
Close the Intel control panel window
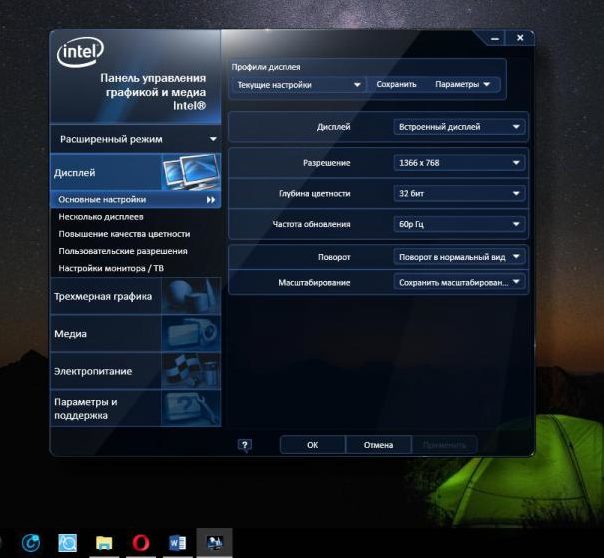[x=520, y=38]
